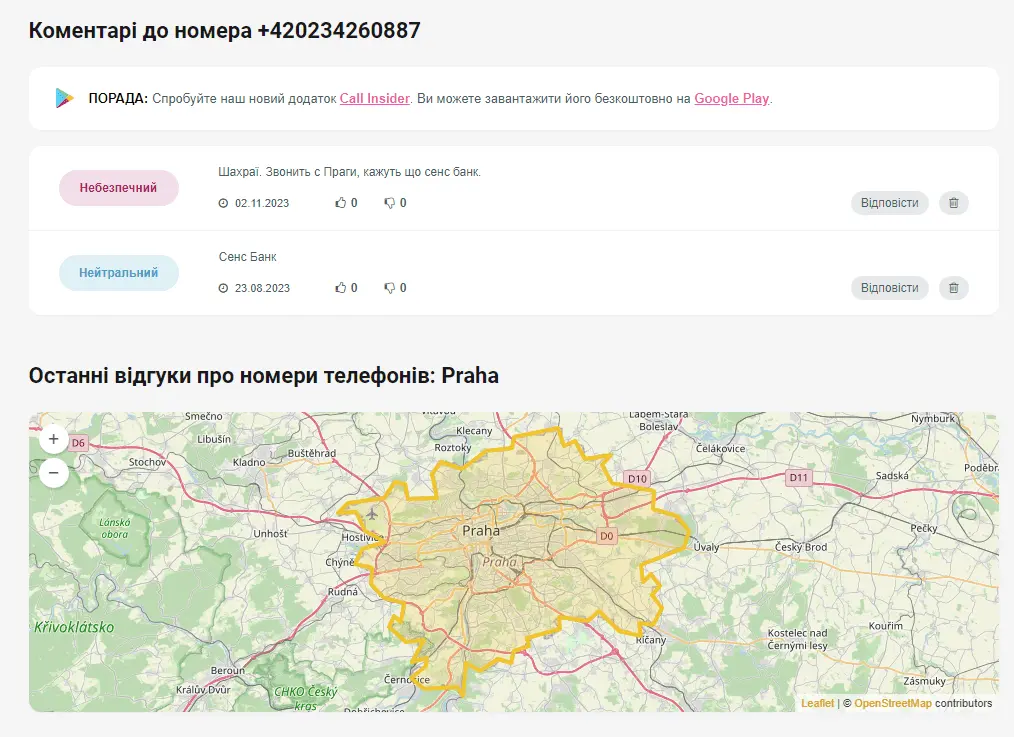Screen dimensions: 1014x737
Task: Toggle a like on the Сенс Банк comment
Action: (x=342, y=287)
